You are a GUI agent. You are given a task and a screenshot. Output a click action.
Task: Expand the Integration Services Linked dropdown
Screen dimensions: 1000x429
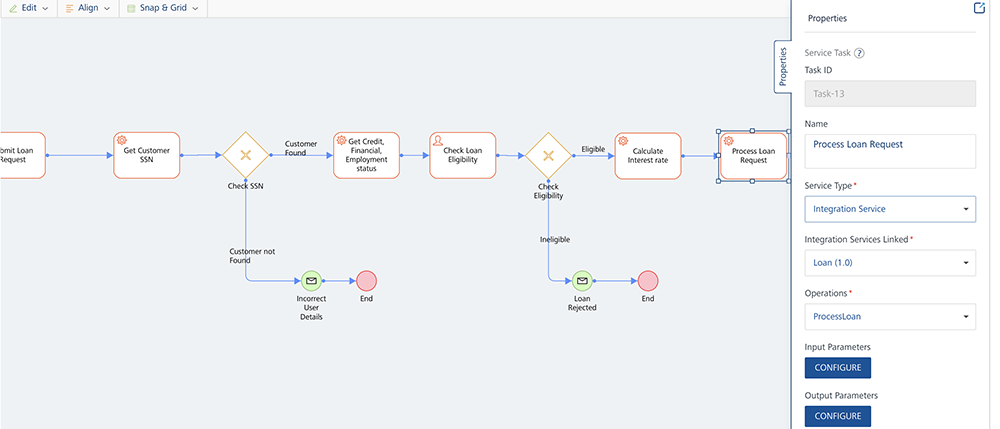[889, 264]
